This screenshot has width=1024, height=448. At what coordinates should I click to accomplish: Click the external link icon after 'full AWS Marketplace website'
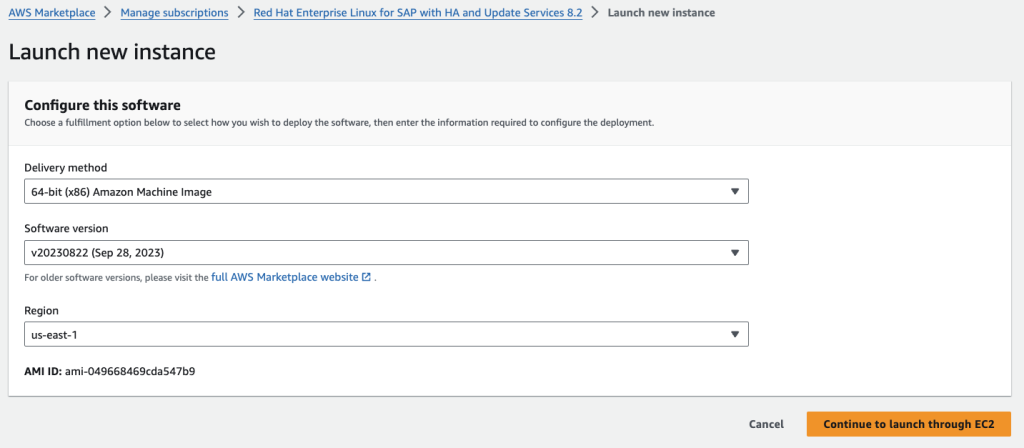tap(366, 277)
